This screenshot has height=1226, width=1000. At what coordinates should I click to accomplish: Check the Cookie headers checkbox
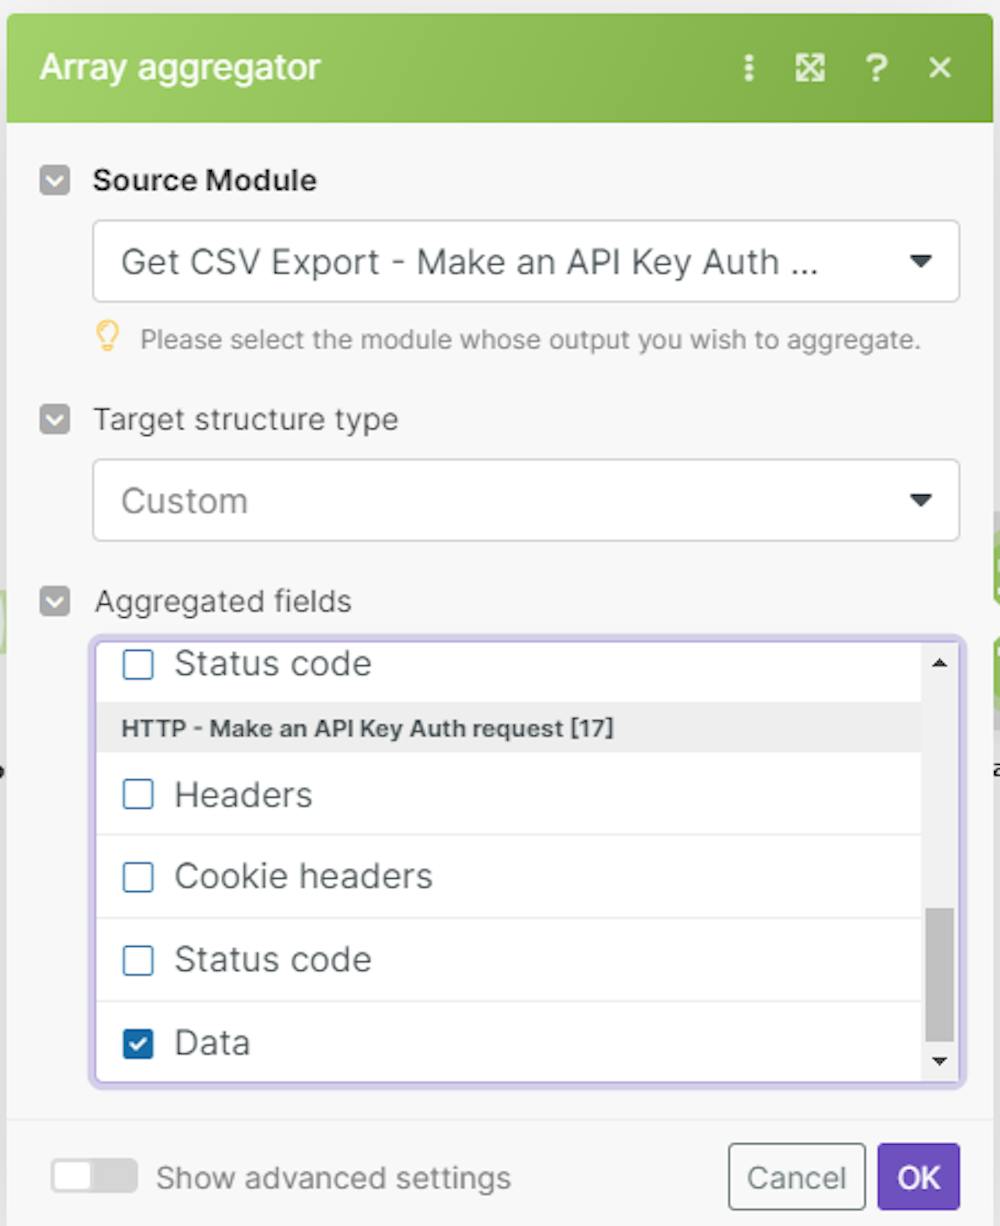[138, 877]
